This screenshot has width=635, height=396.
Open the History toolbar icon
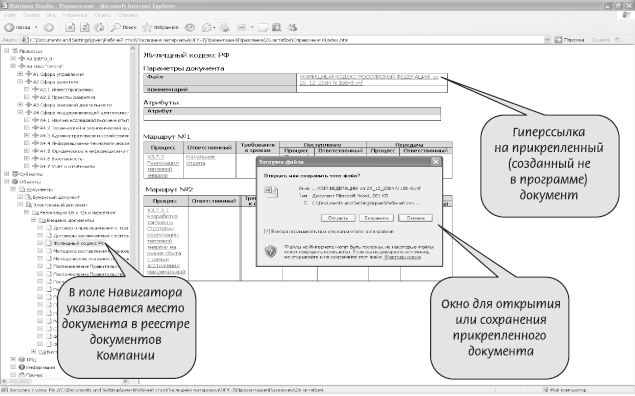(x=190, y=27)
